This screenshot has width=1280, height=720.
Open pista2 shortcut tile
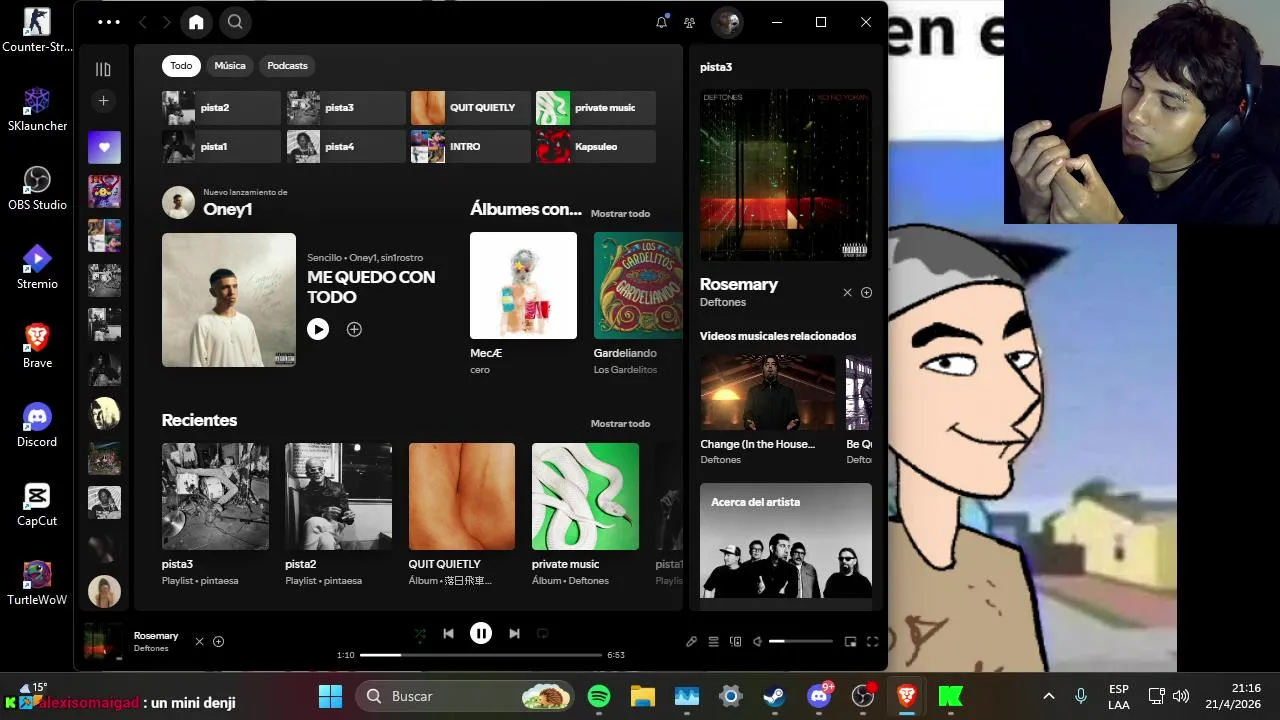click(221, 108)
